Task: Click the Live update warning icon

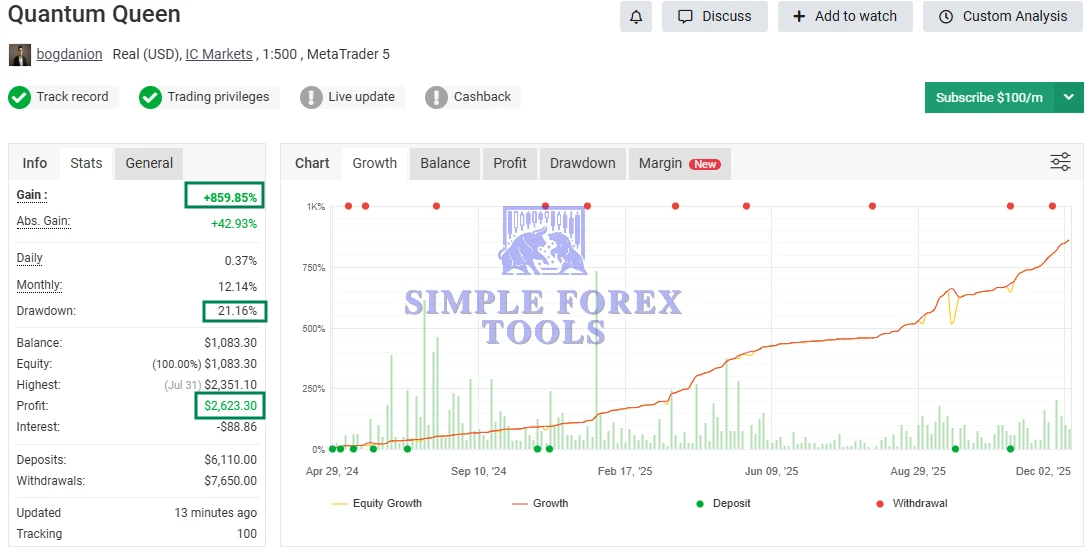Action: tap(311, 97)
